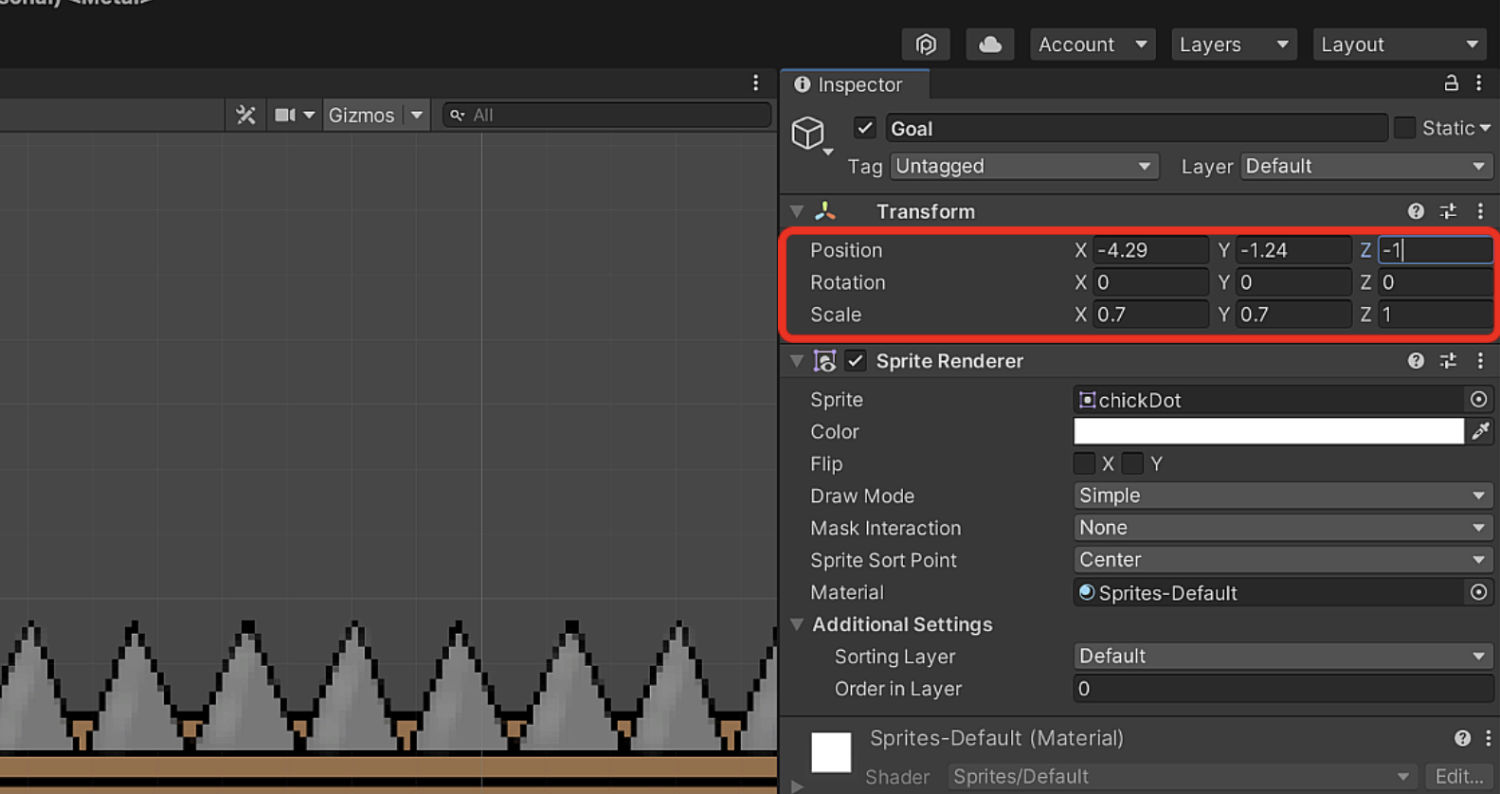Viewport: 1500px width, 794px height.
Task: Open Sprite Renderer presets icon
Action: (1448, 361)
